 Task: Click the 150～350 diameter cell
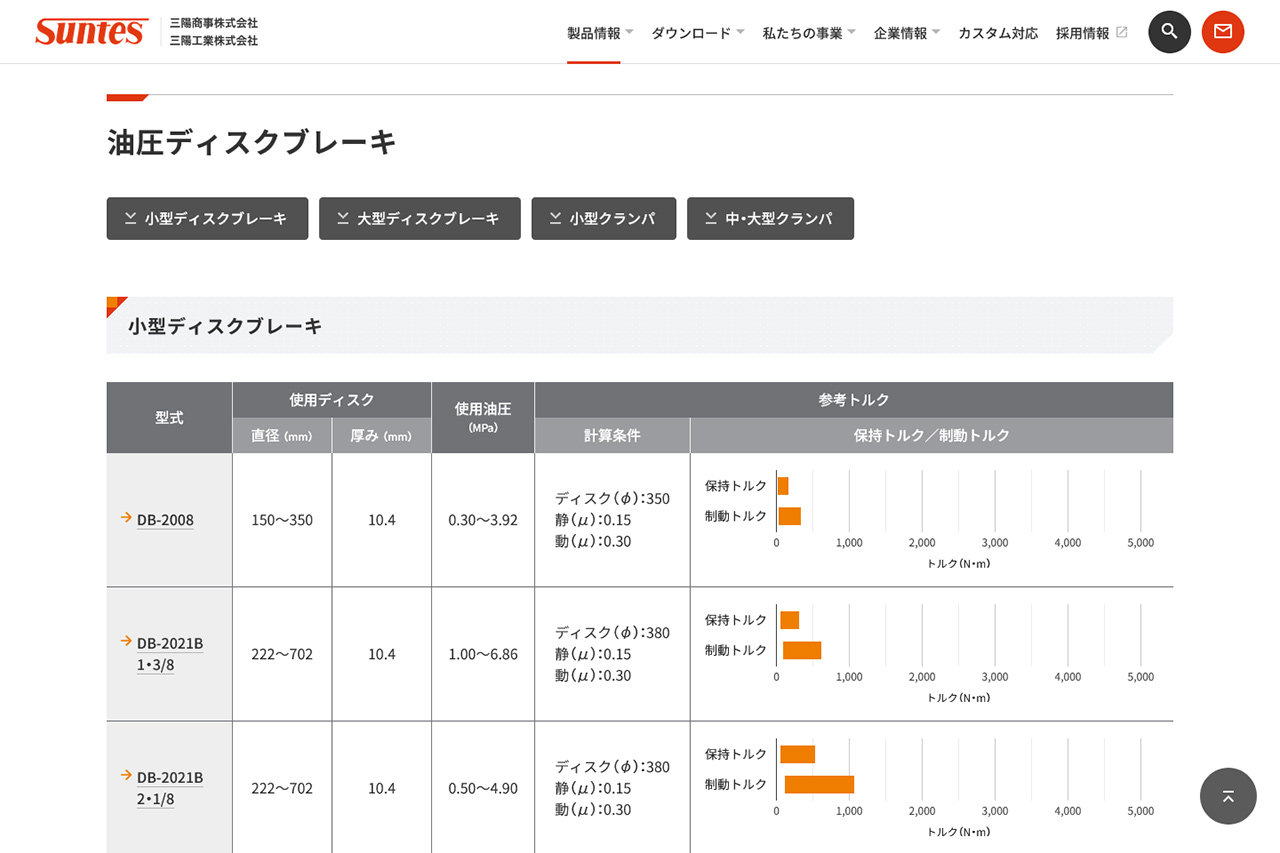(282, 520)
